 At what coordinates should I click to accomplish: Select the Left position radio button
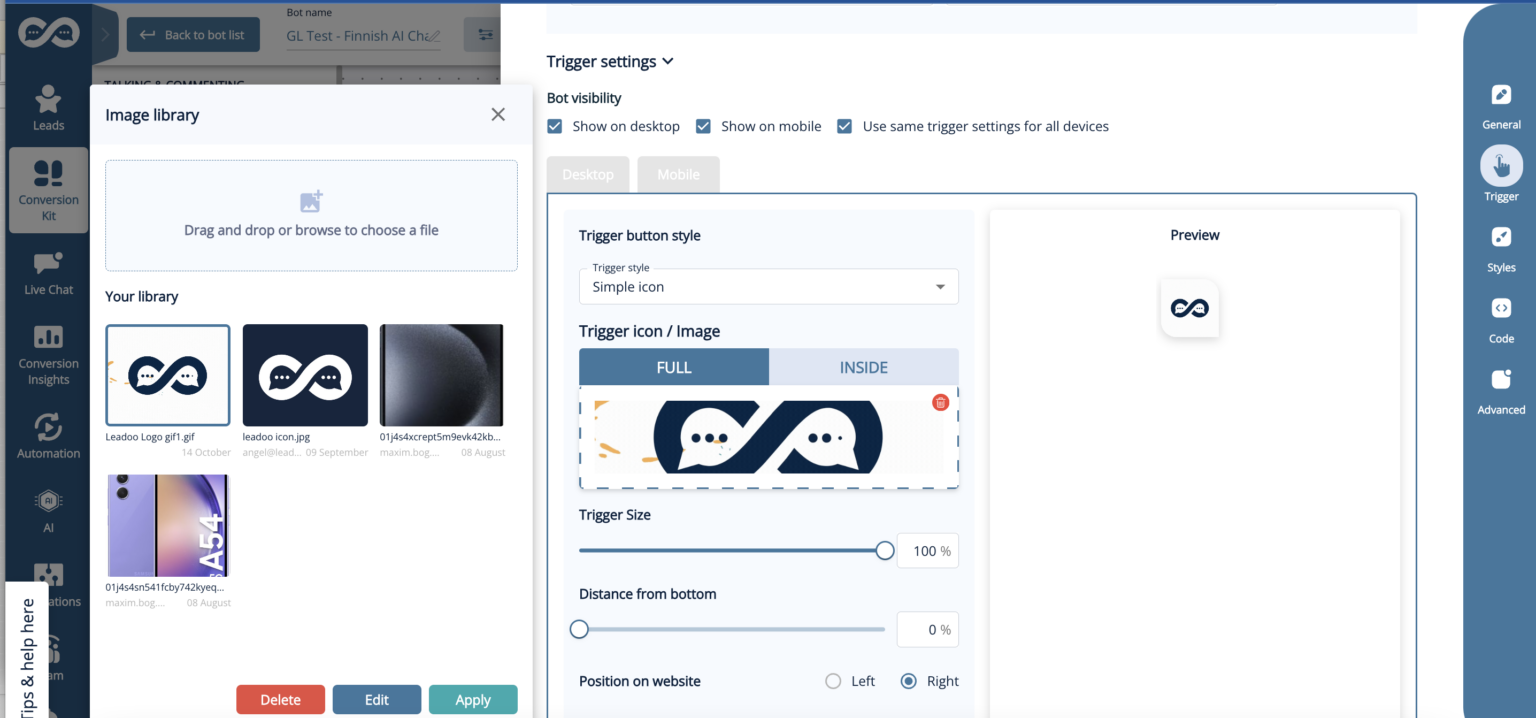click(x=833, y=680)
